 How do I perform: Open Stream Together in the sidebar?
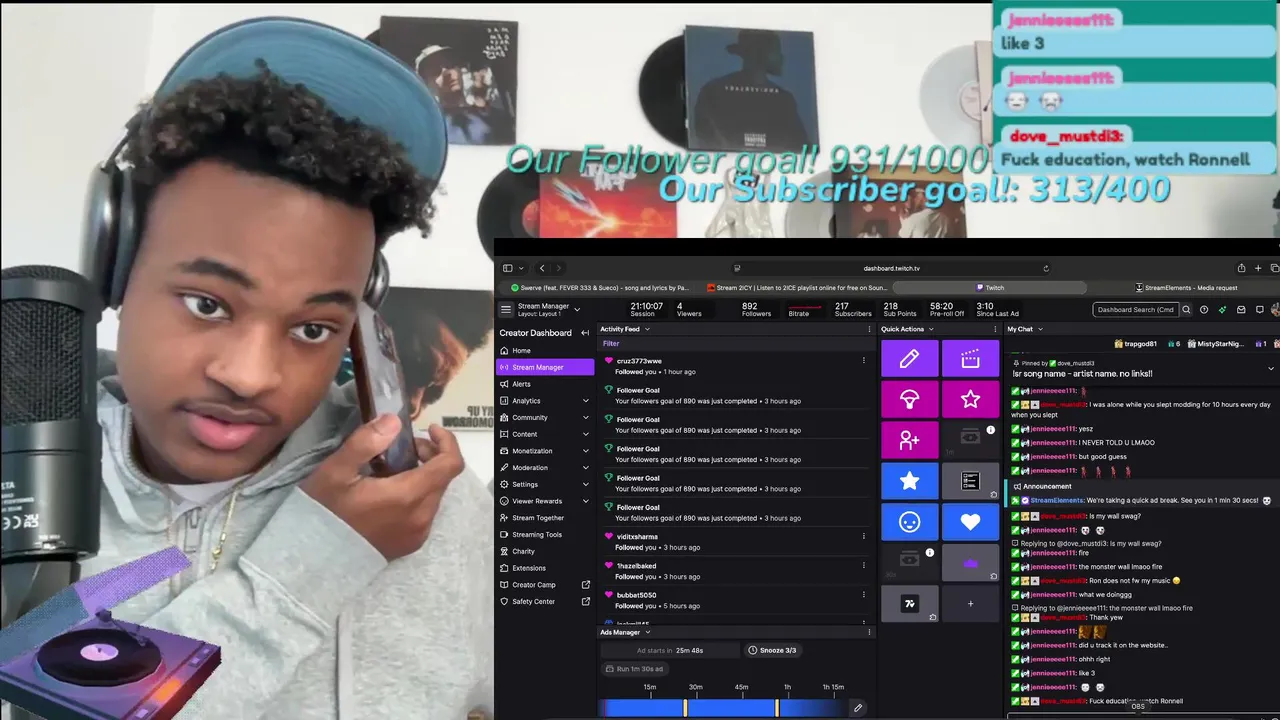546,518
